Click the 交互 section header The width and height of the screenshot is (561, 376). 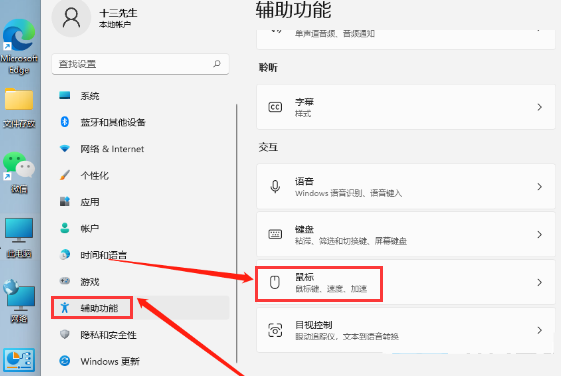[x=268, y=147]
